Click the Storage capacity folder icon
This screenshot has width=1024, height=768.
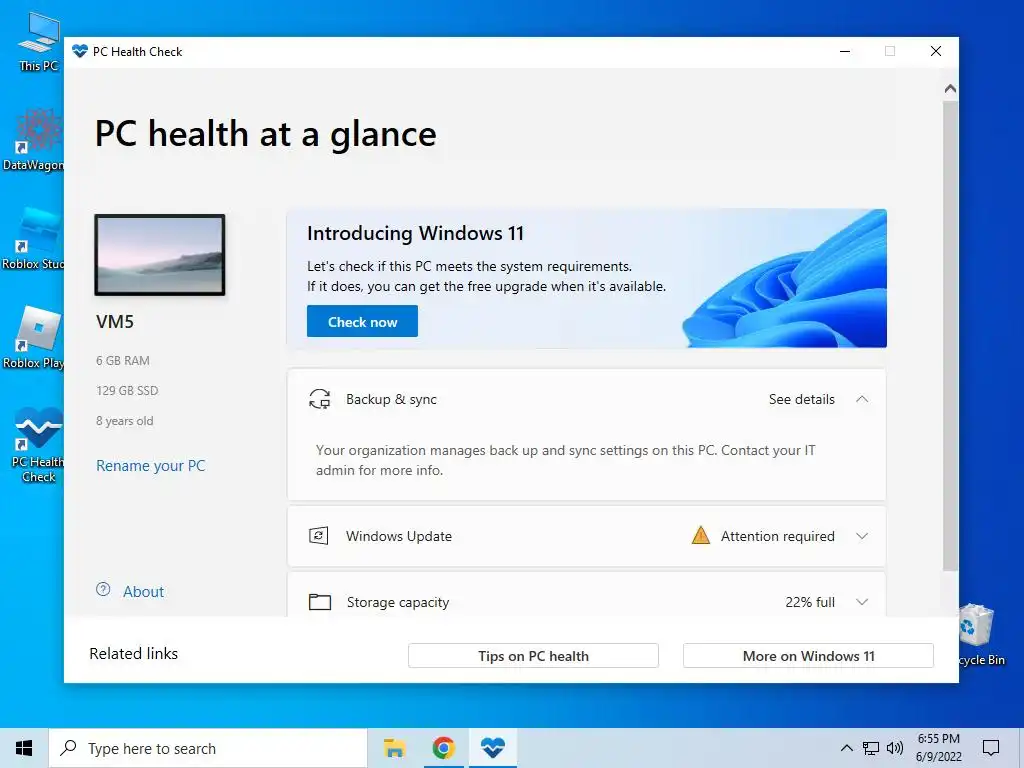(319, 602)
